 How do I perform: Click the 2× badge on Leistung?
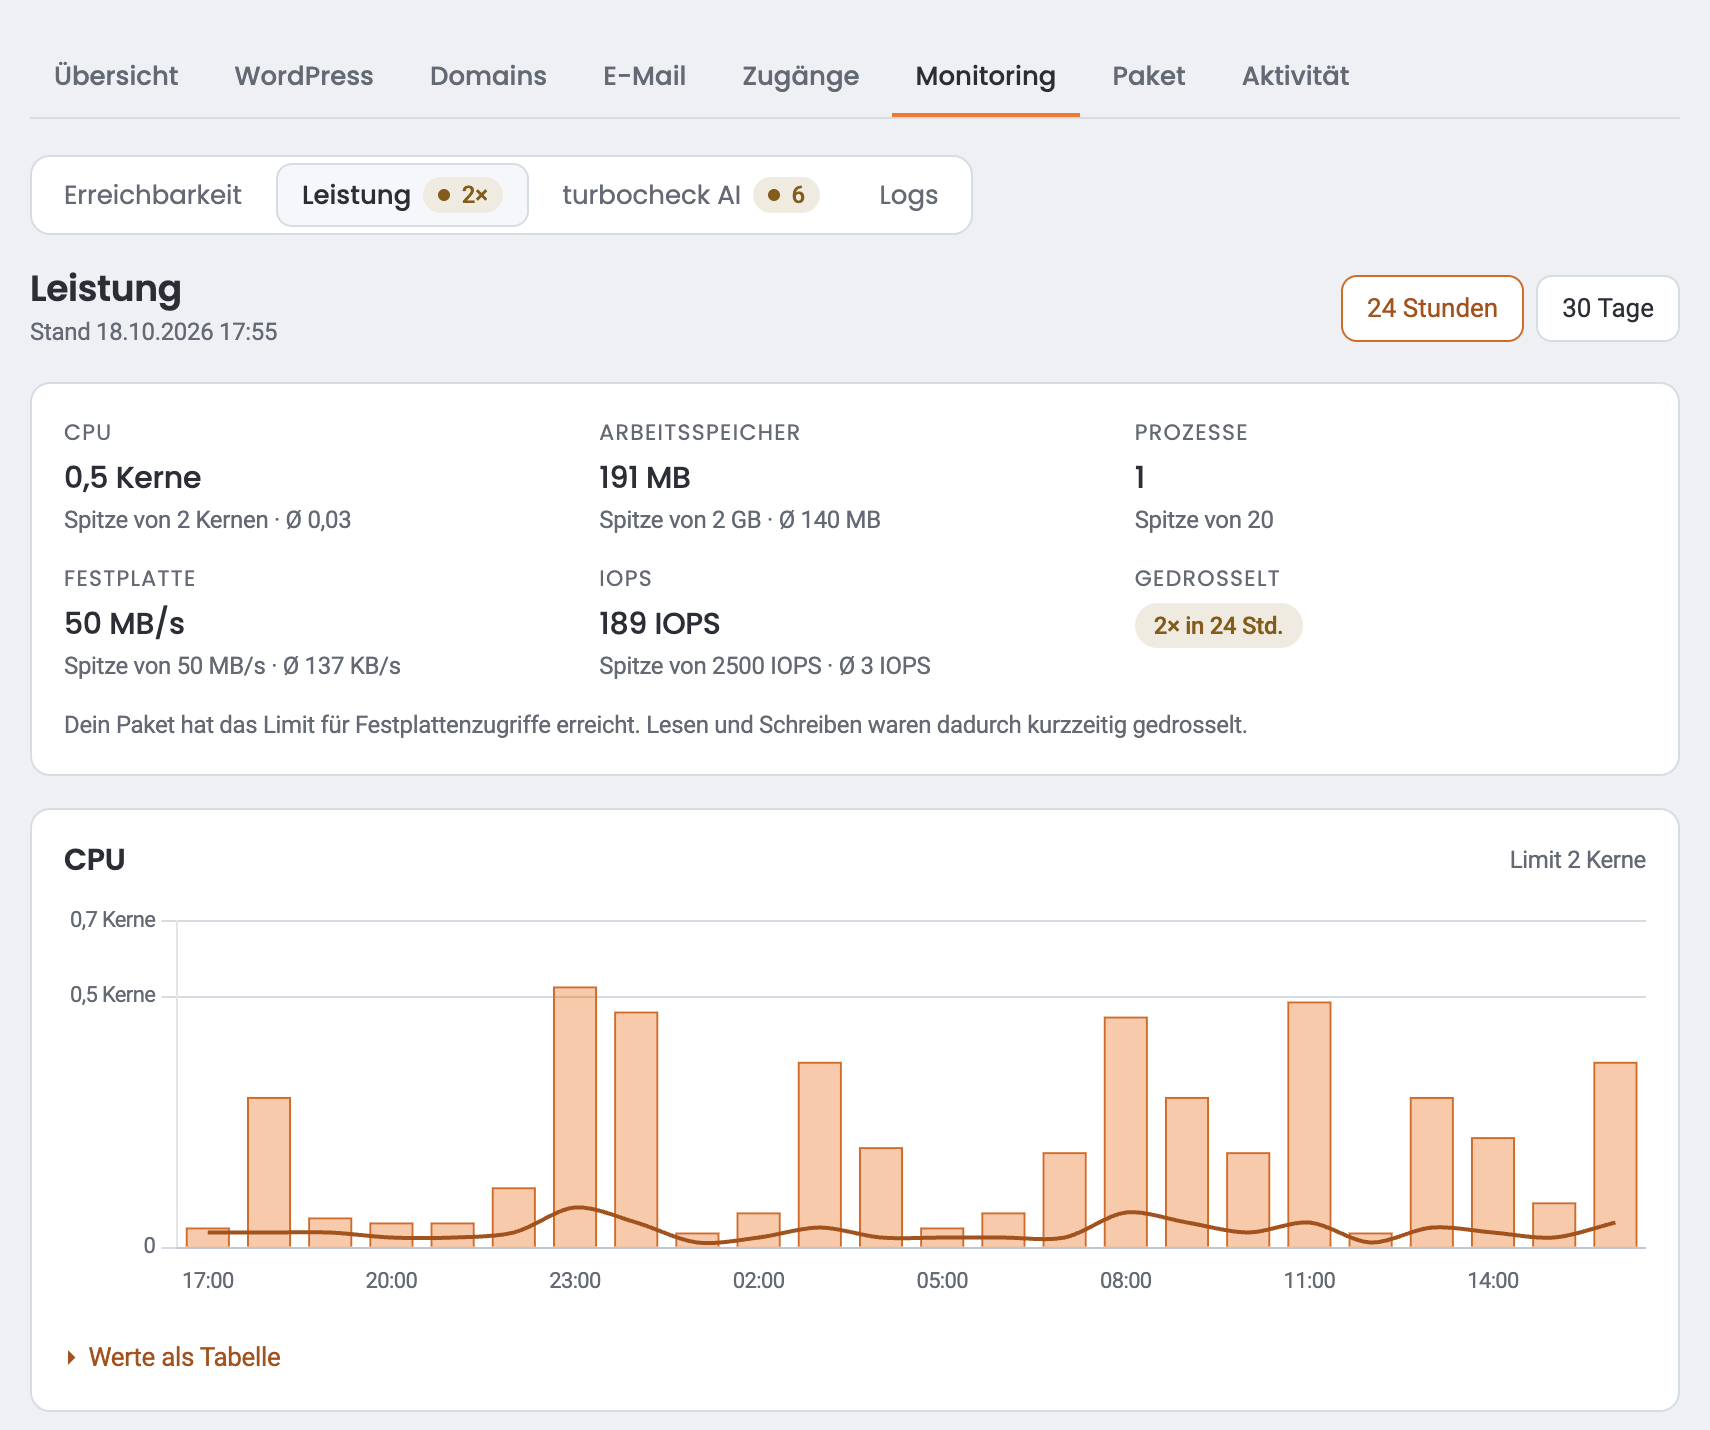coord(463,195)
